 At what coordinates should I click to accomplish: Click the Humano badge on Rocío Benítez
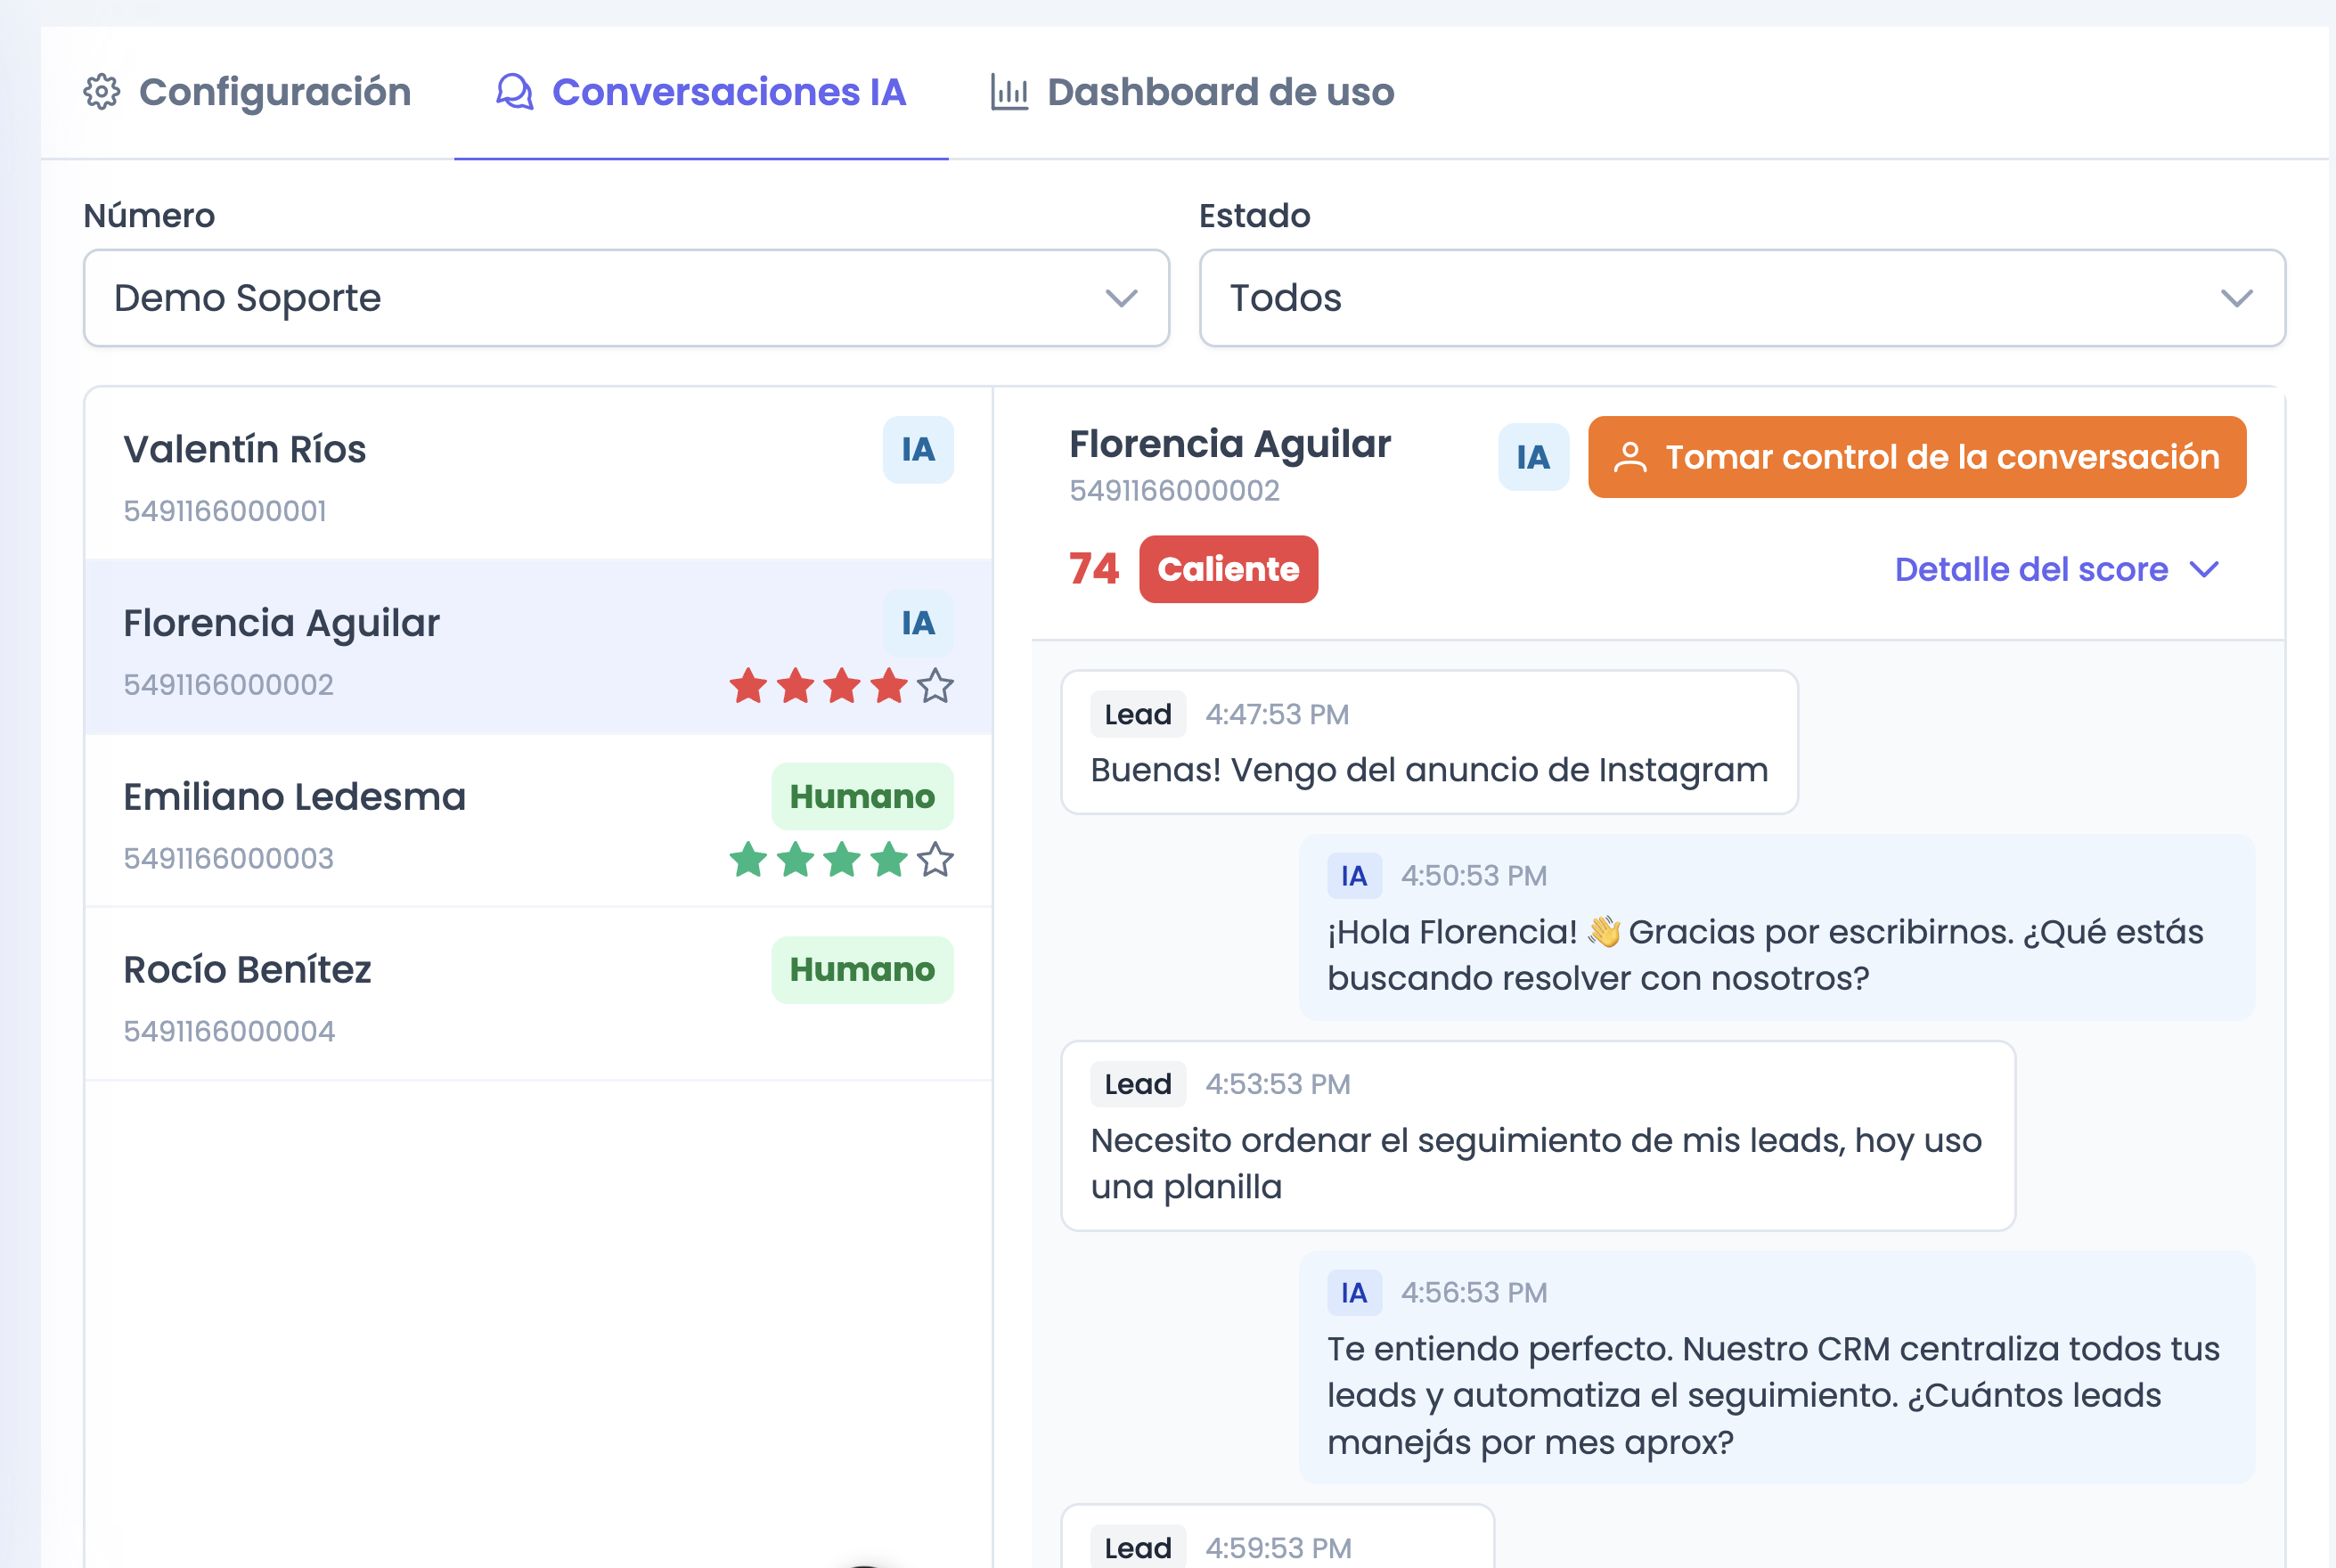tap(862, 970)
